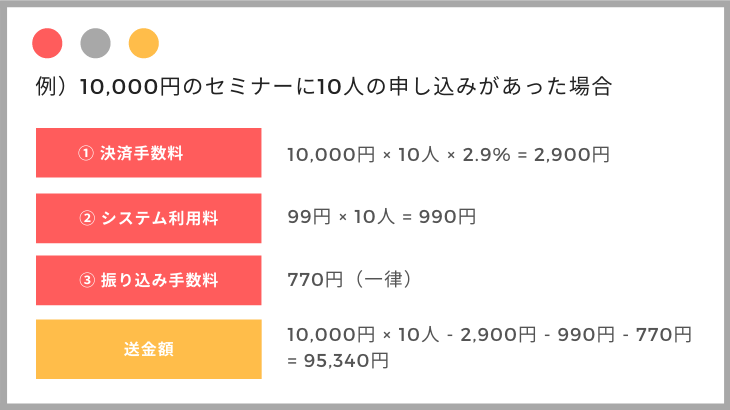Click the 2,900円 result in first row
The height and width of the screenshot is (410, 730).
pos(572,154)
